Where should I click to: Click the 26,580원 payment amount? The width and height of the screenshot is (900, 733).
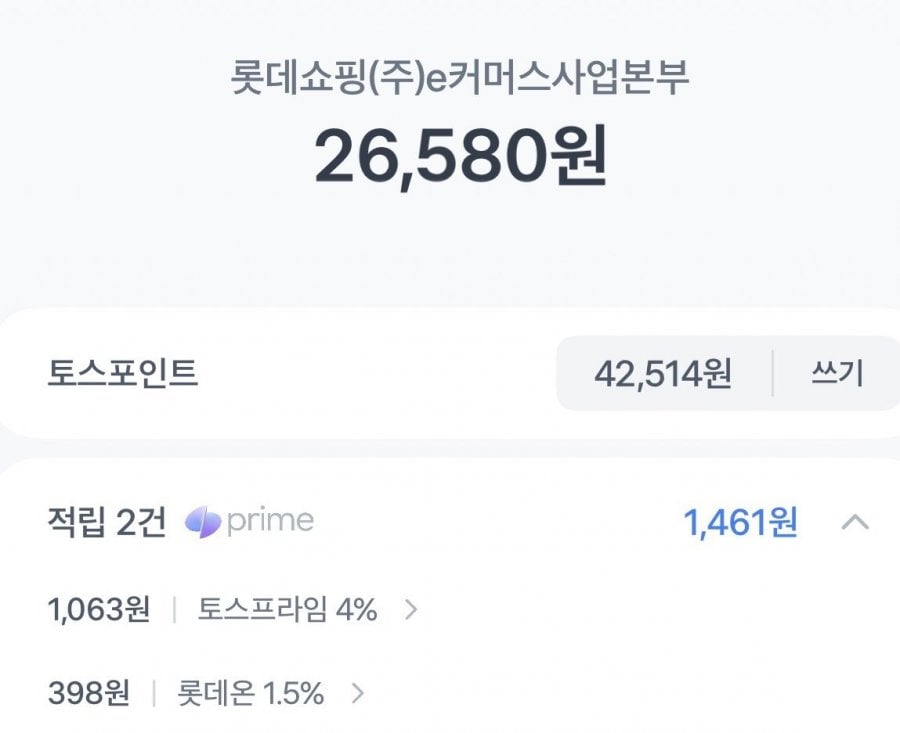pos(460,157)
